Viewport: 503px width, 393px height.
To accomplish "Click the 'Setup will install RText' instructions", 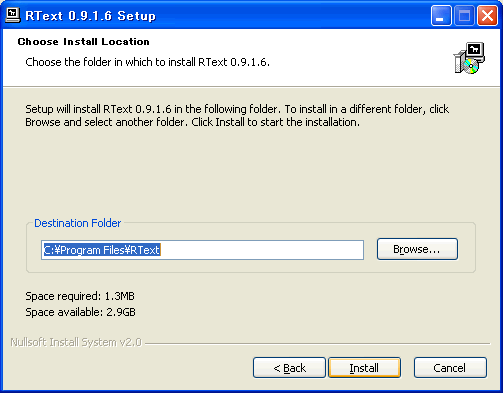I will (237, 116).
